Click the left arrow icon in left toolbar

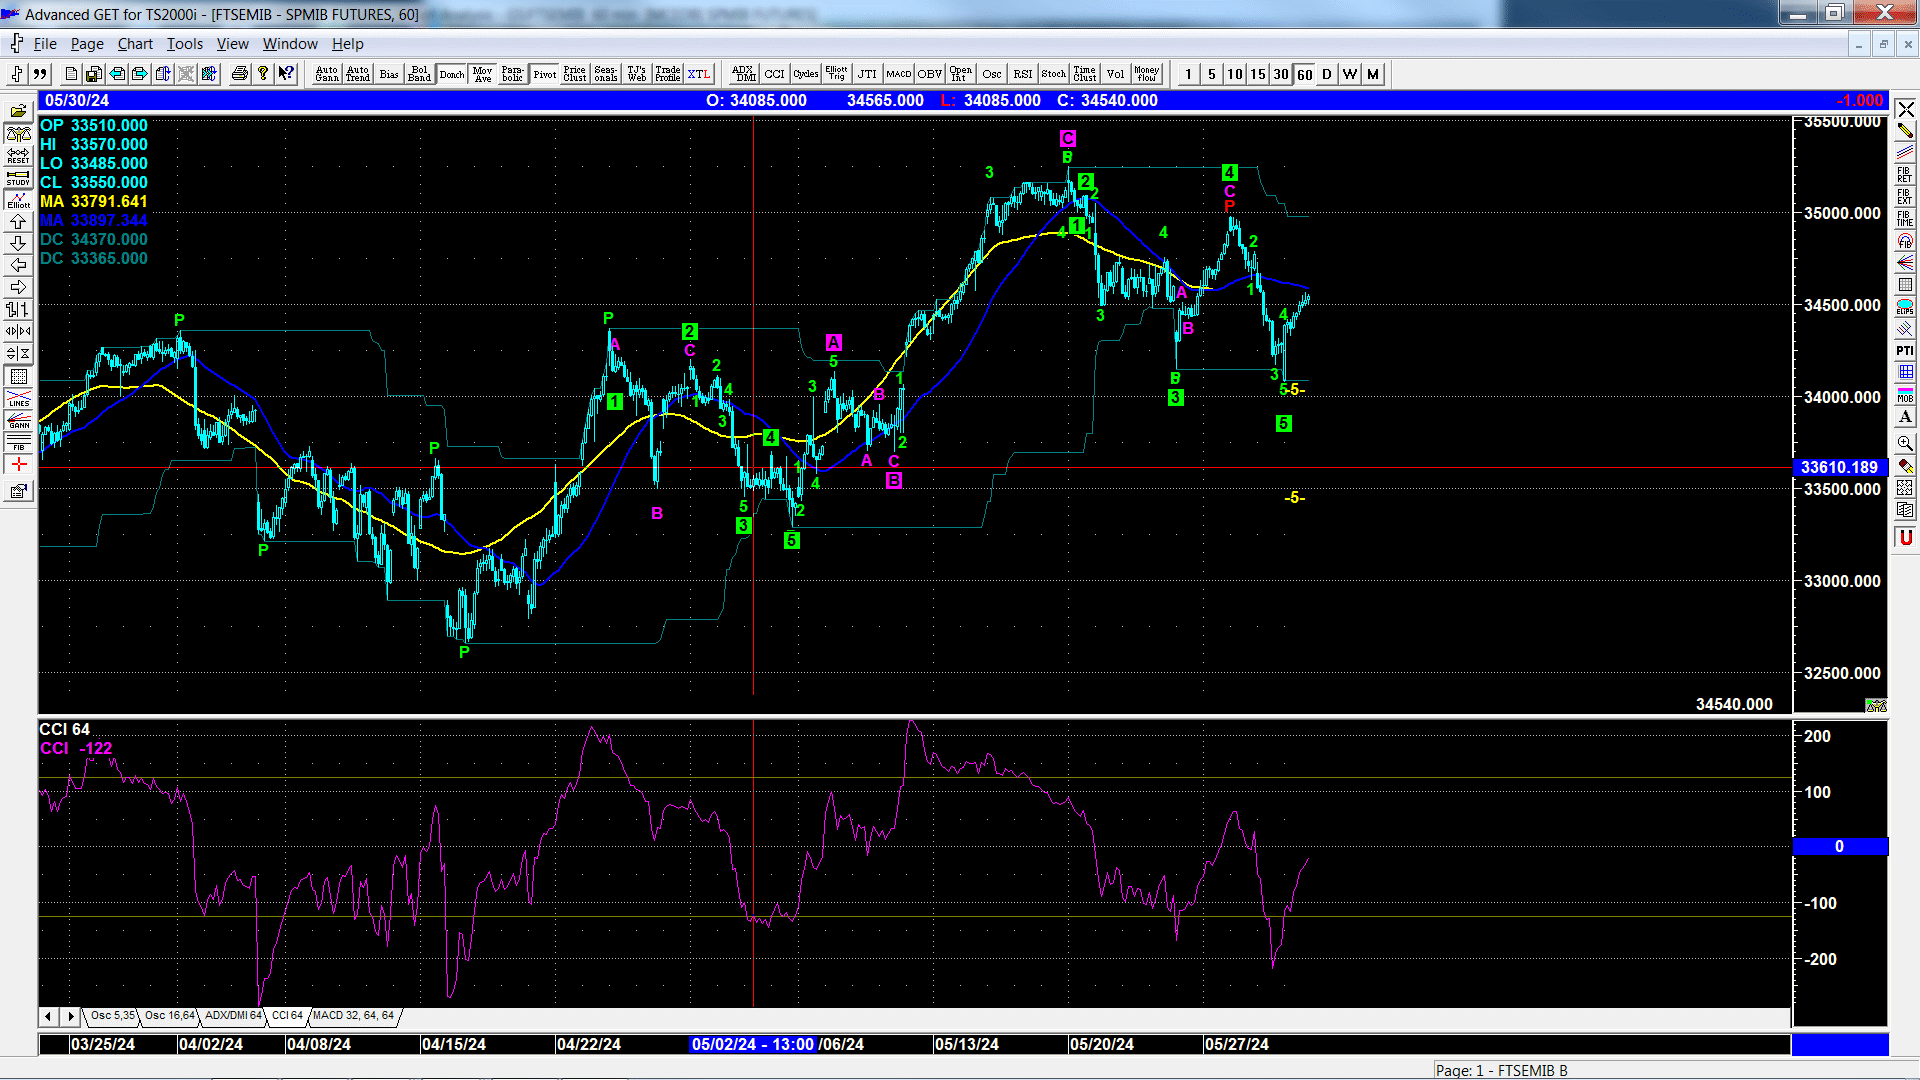tap(18, 265)
